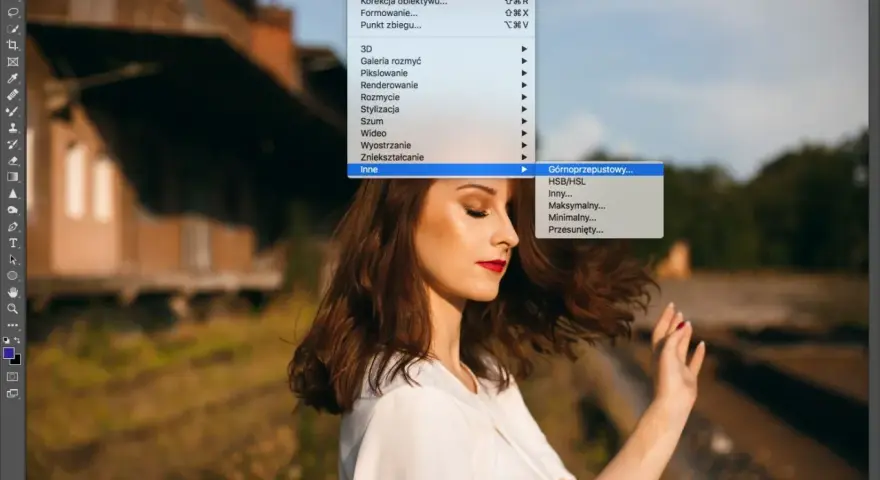Image resolution: width=880 pixels, height=480 pixels.
Task: Choose HSB/HSL filter
Action: pyautogui.click(x=599, y=181)
